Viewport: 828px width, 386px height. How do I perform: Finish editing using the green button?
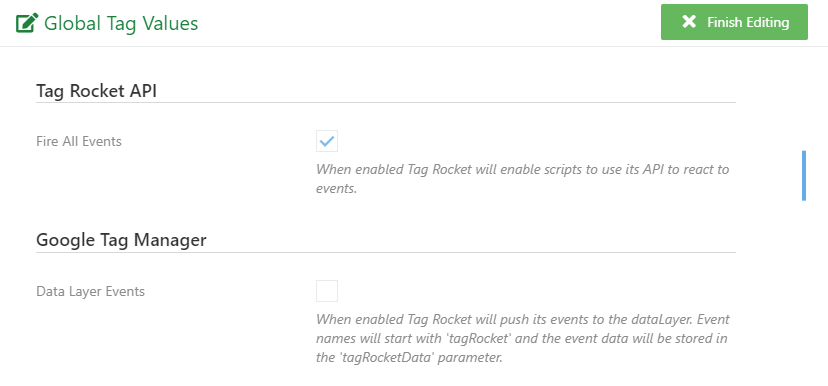[734, 22]
